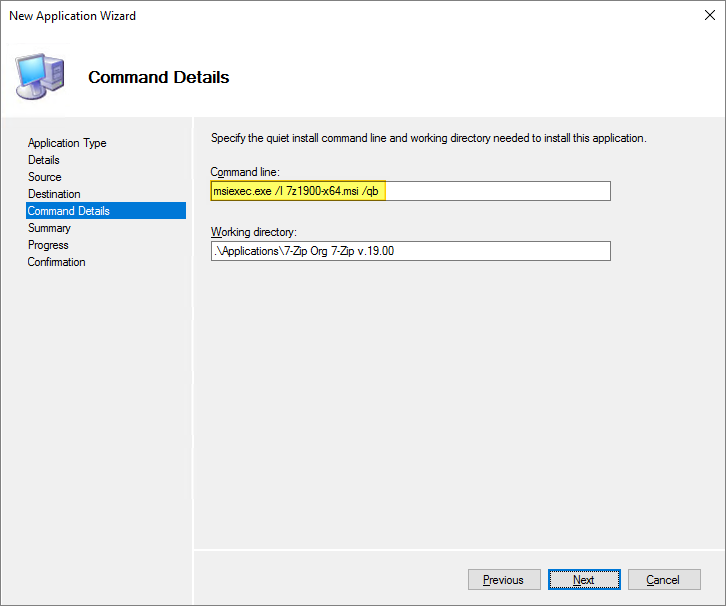Select the Application Type step in sidebar
The width and height of the screenshot is (726, 606).
point(67,143)
